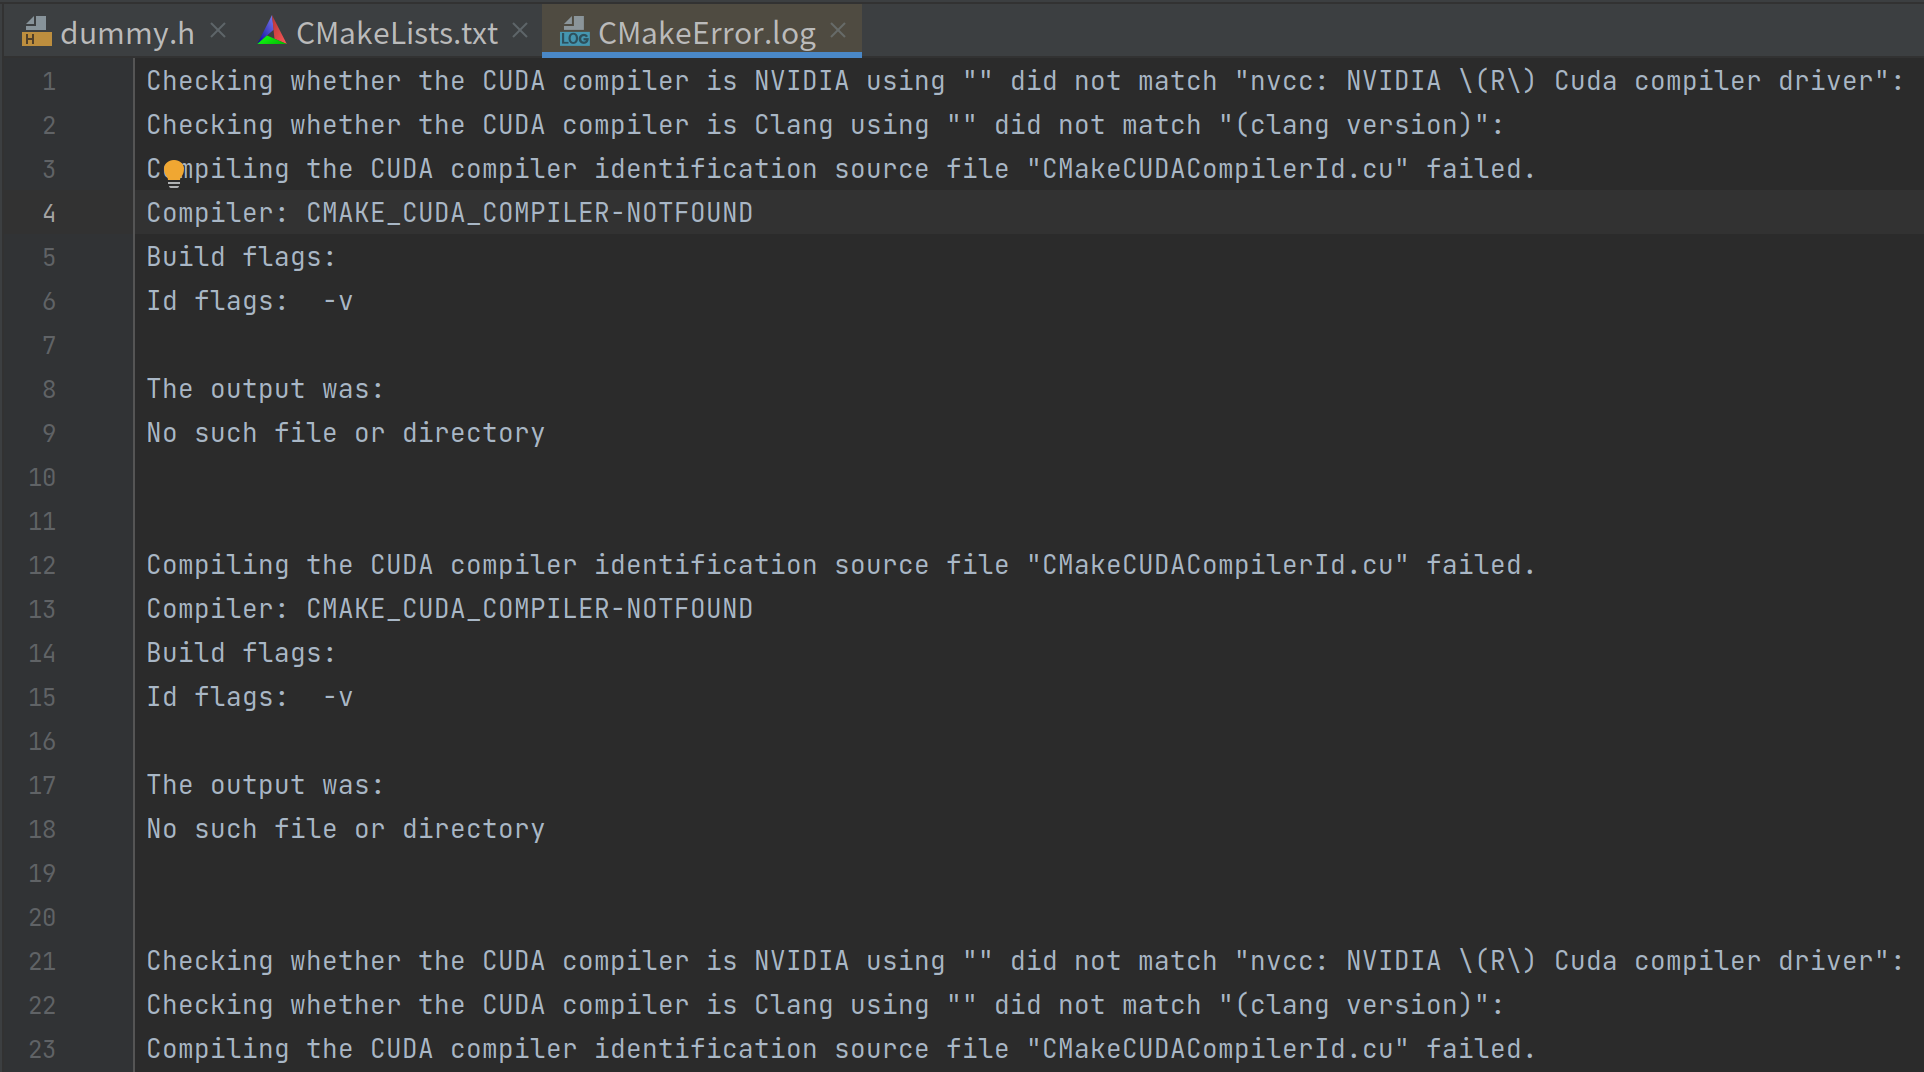Click "No such file or directory" on line 9
1924x1072 pixels.
346,433
